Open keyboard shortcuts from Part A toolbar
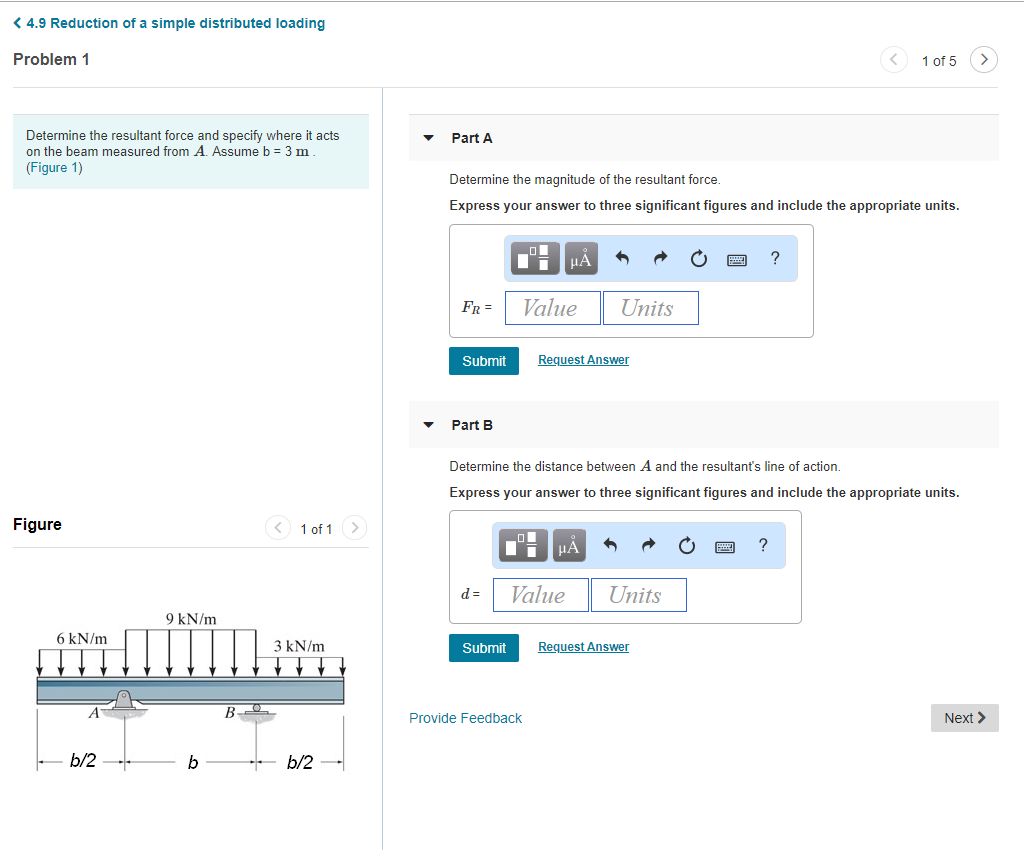Screen dimensions: 1024x850 737,258
